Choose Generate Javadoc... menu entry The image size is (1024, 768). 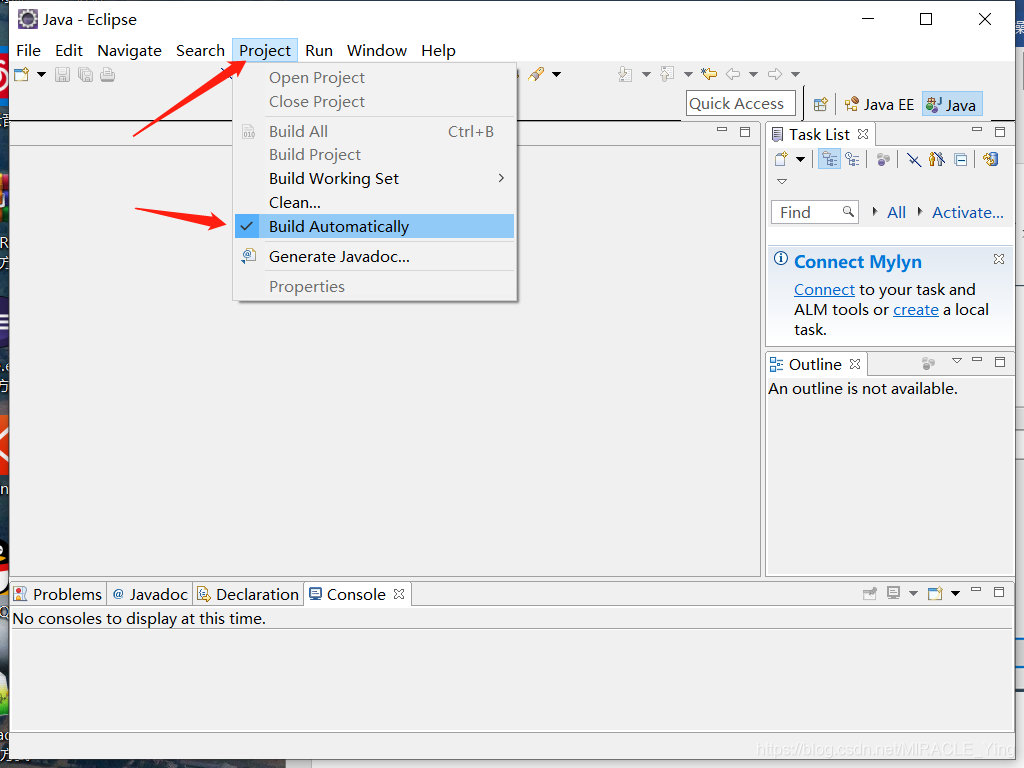(x=374, y=257)
